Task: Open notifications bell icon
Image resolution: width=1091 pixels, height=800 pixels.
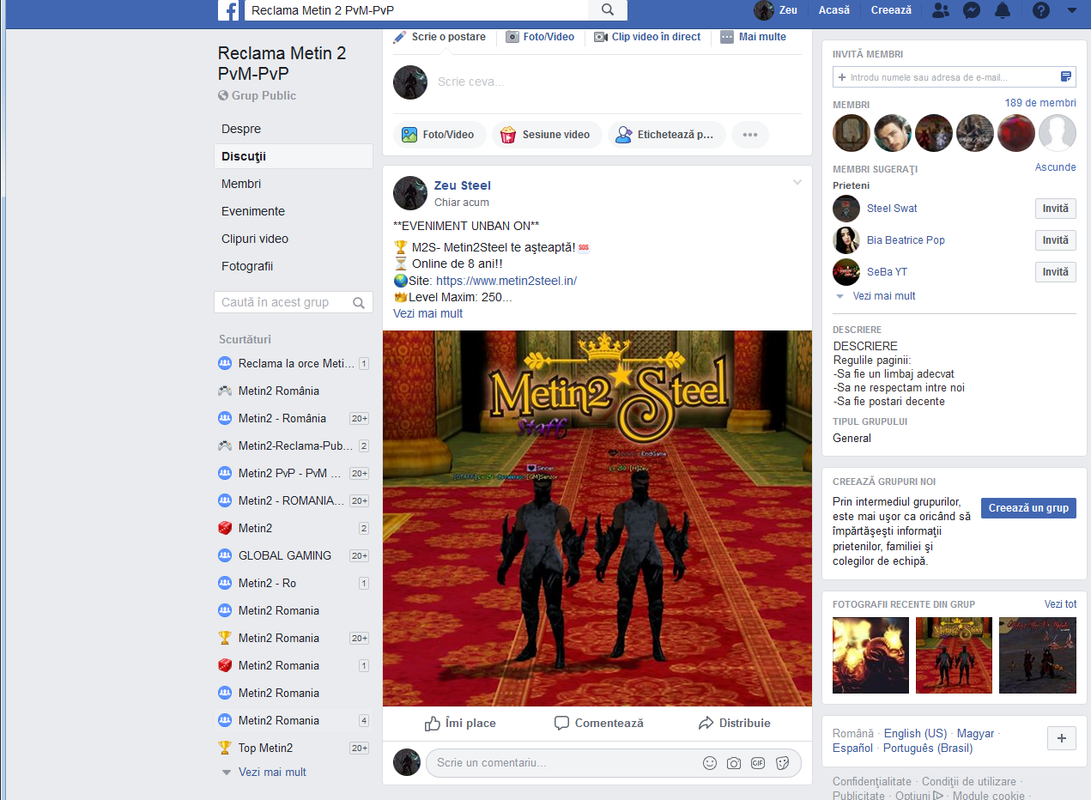Action: [1003, 10]
